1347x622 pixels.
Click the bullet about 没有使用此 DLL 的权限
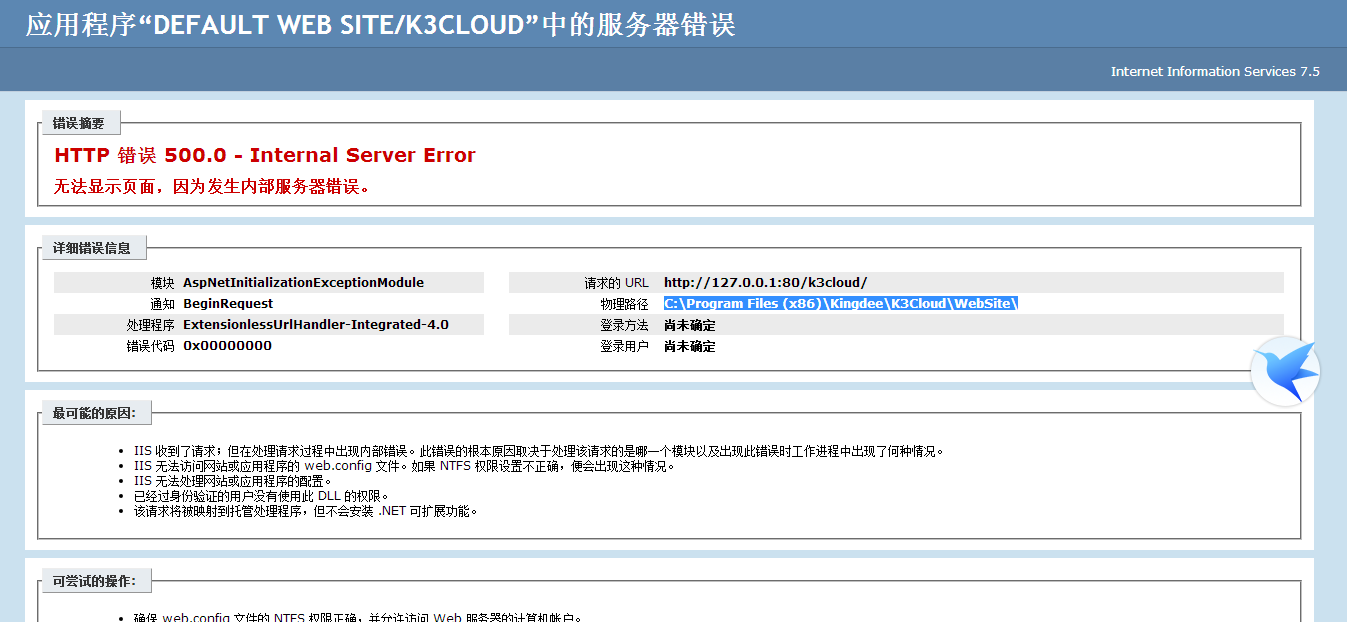(x=261, y=496)
